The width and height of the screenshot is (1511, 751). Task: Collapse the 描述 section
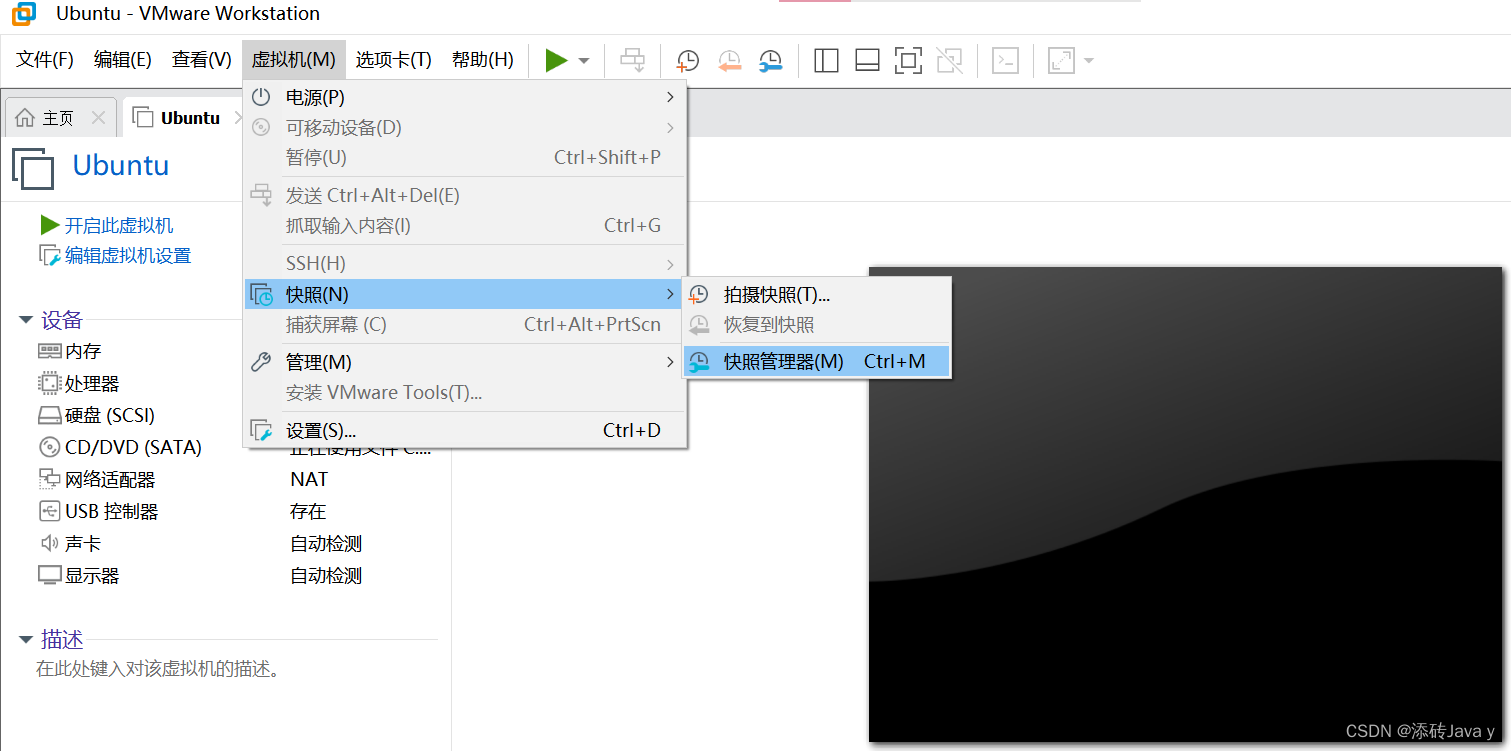coord(26,640)
